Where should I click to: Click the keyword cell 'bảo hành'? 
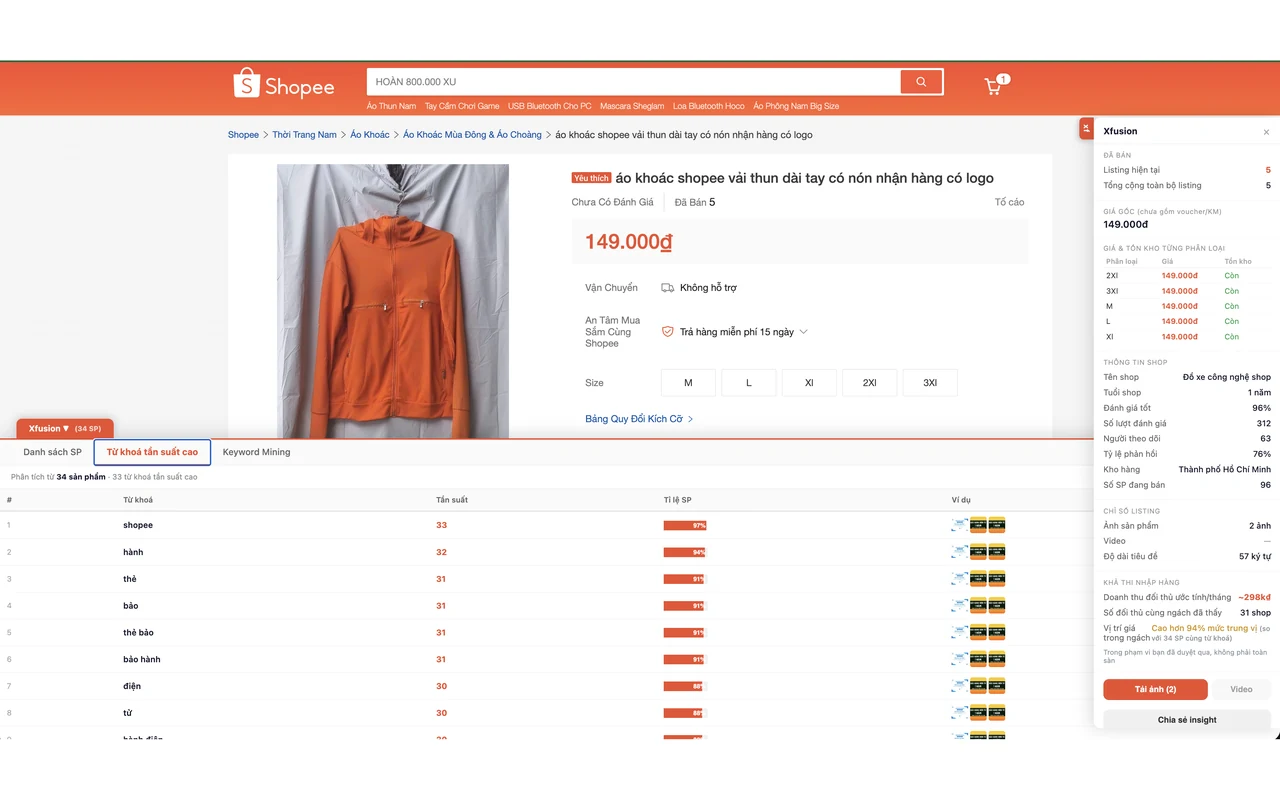(x=141, y=660)
